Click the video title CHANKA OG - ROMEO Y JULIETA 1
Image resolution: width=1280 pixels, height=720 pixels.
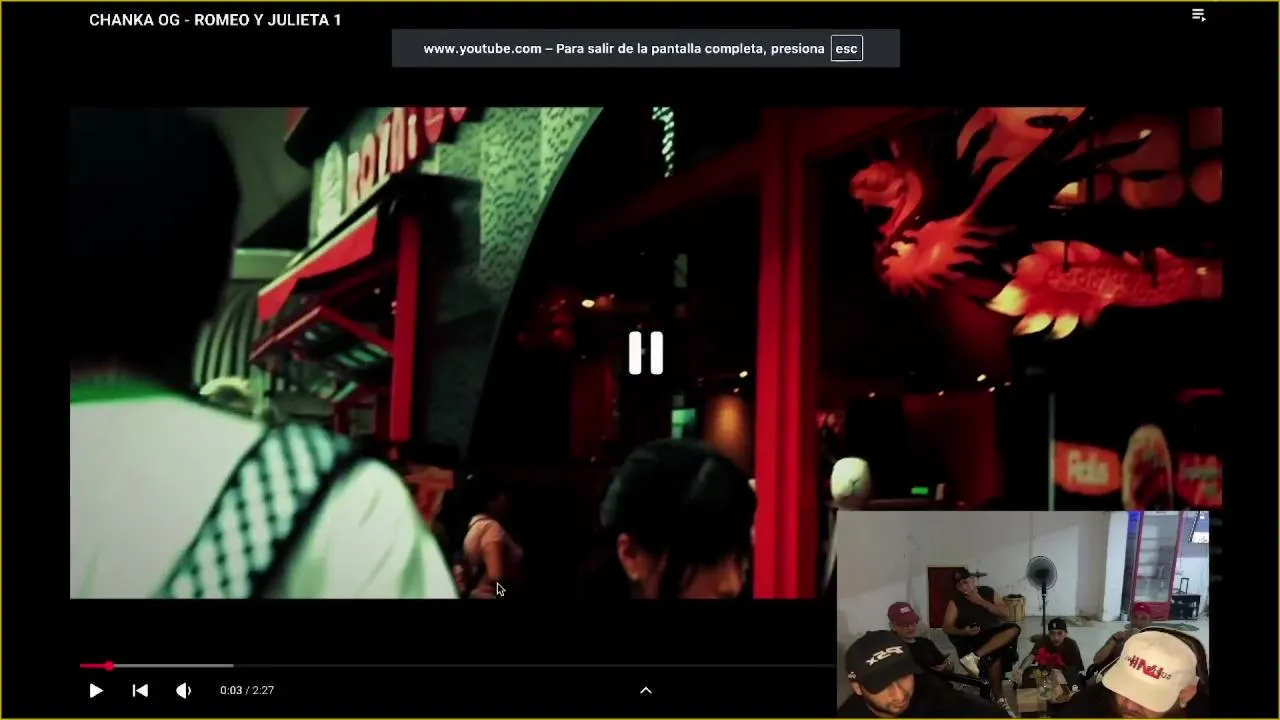coord(215,20)
